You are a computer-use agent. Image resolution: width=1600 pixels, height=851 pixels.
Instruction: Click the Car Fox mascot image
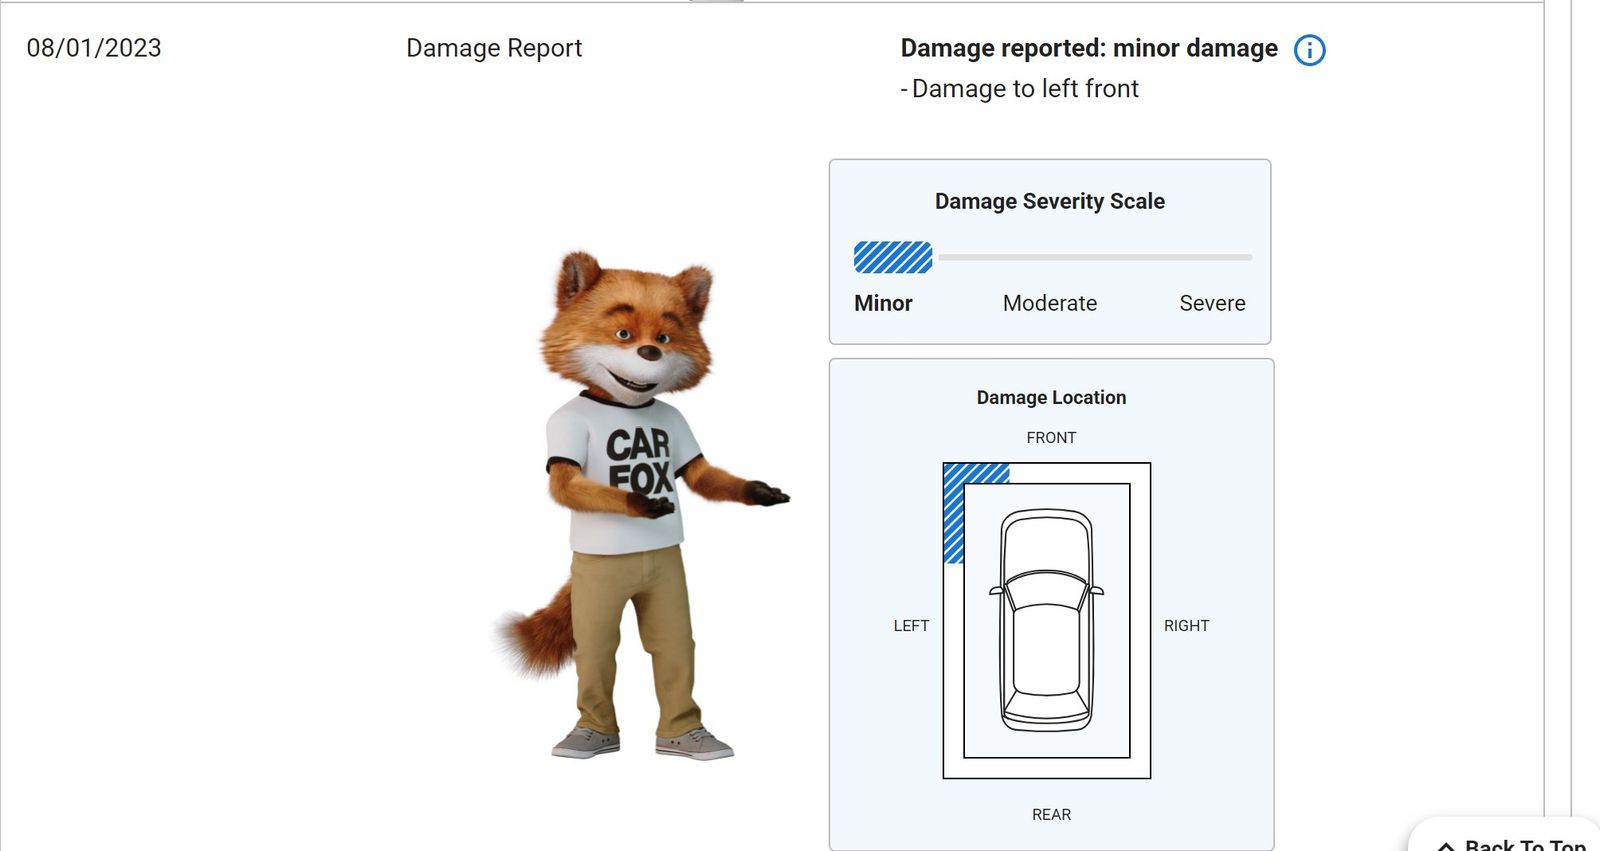point(640,505)
